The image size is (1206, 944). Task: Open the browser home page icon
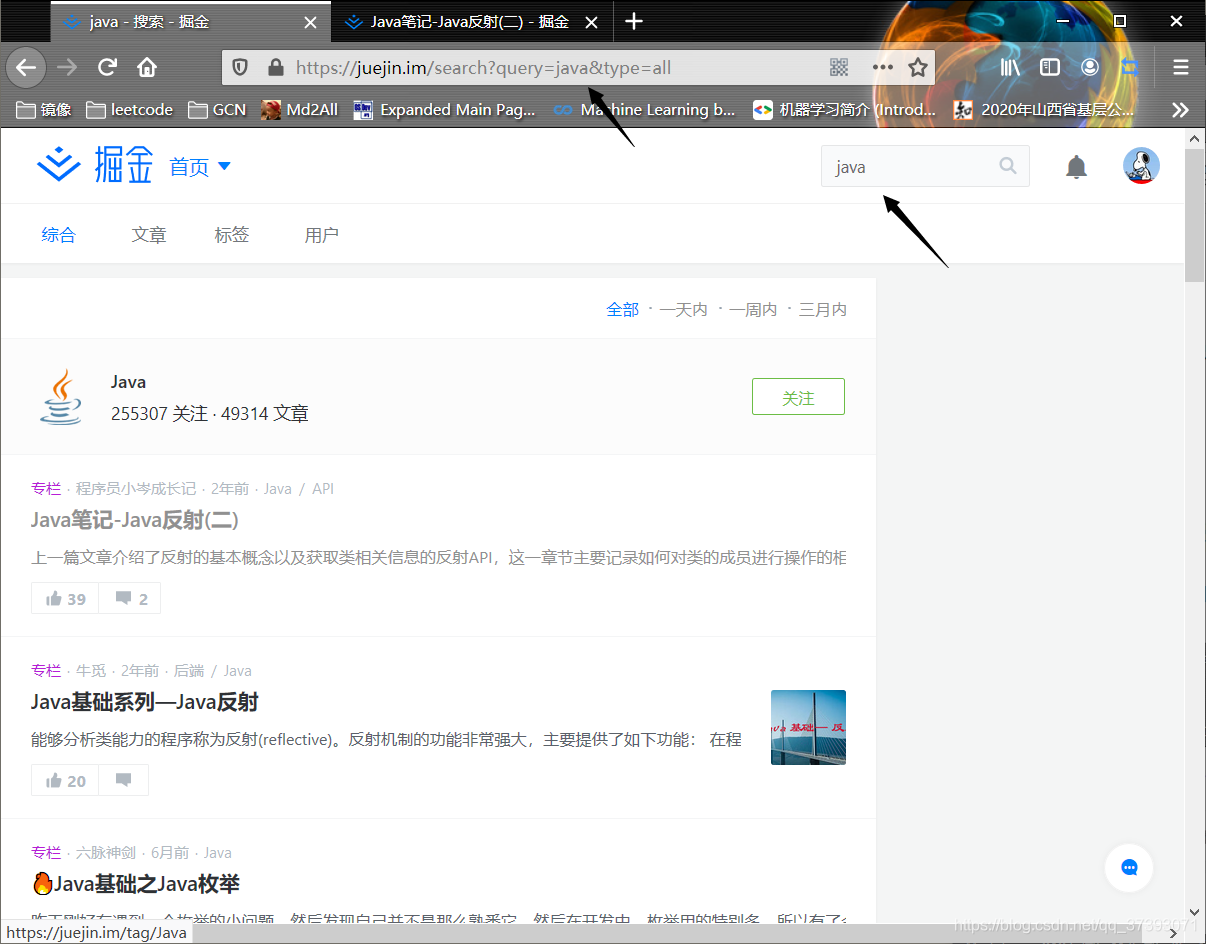[147, 68]
